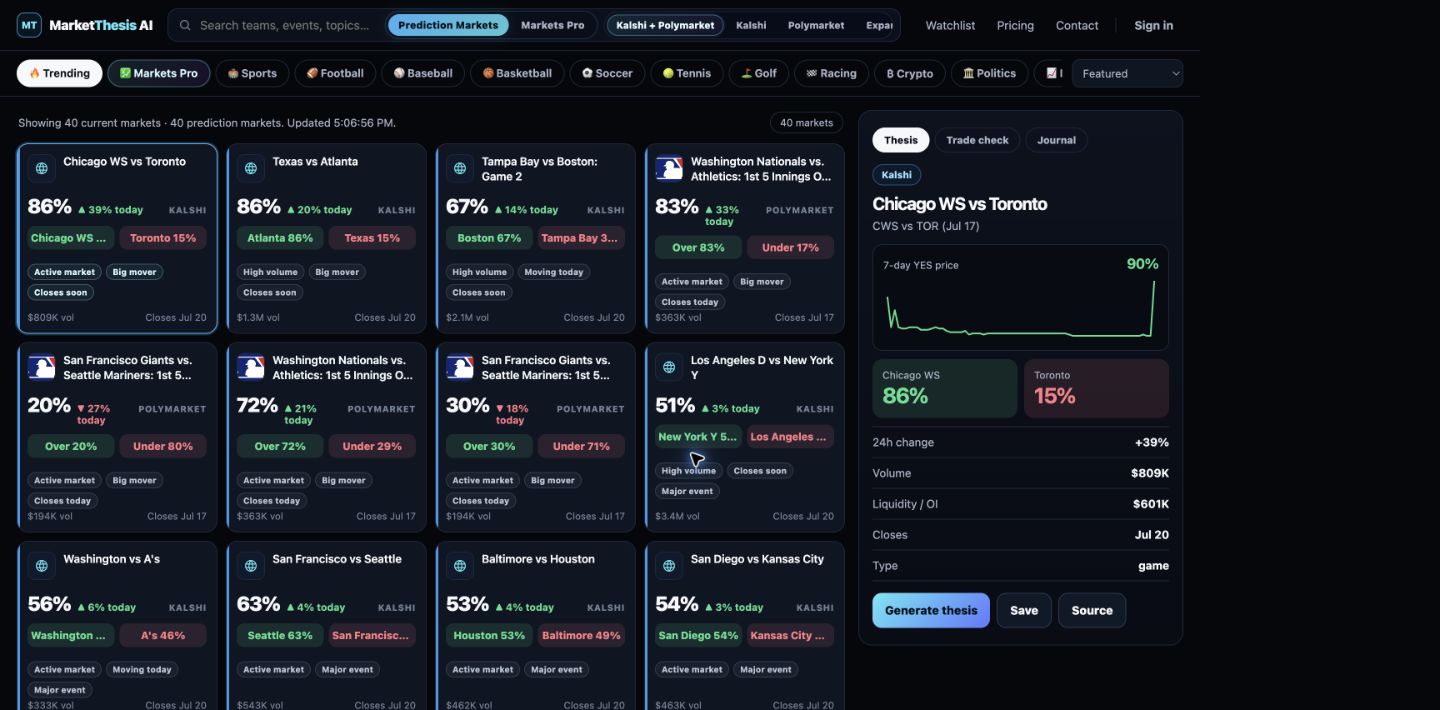
Task: Switch to Markets Pro mode in search bar
Action: pyautogui.click(x=553, y=25)
